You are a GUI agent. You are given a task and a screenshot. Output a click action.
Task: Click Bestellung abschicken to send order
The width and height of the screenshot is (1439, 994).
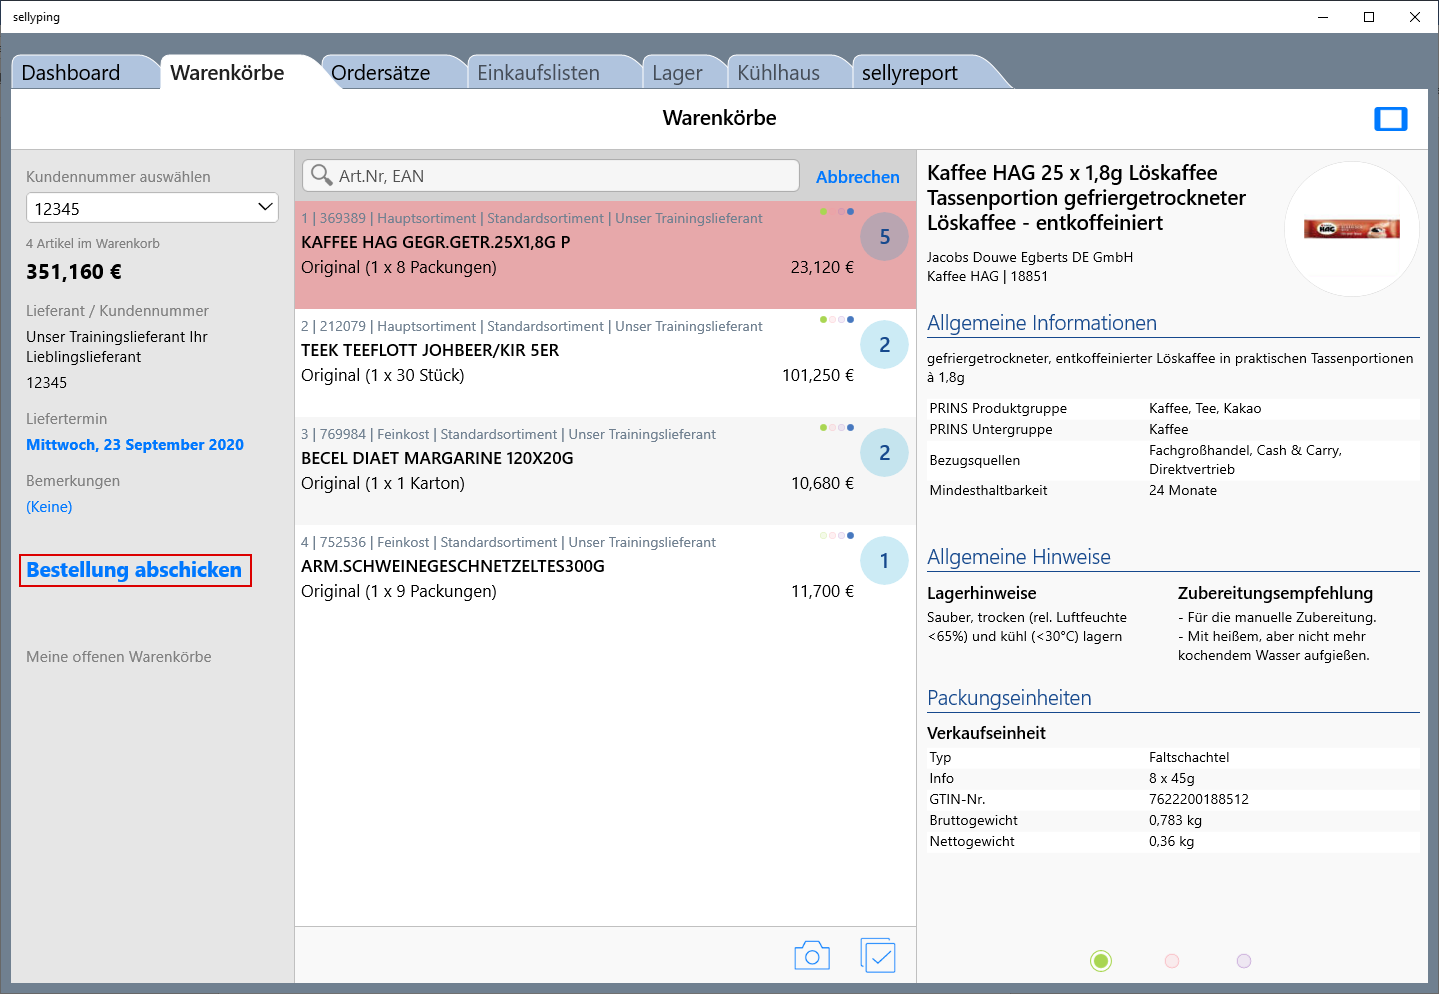point(135,570)
